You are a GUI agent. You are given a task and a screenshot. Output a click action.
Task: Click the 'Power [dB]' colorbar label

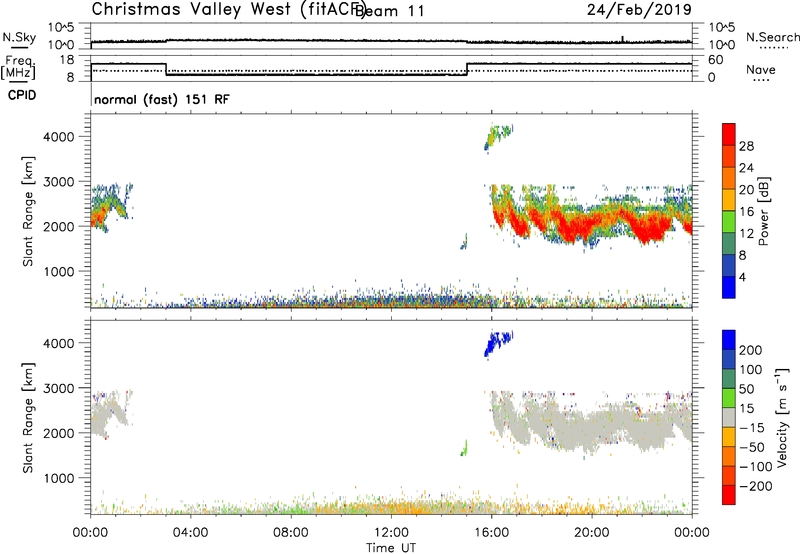click(763, 211)
